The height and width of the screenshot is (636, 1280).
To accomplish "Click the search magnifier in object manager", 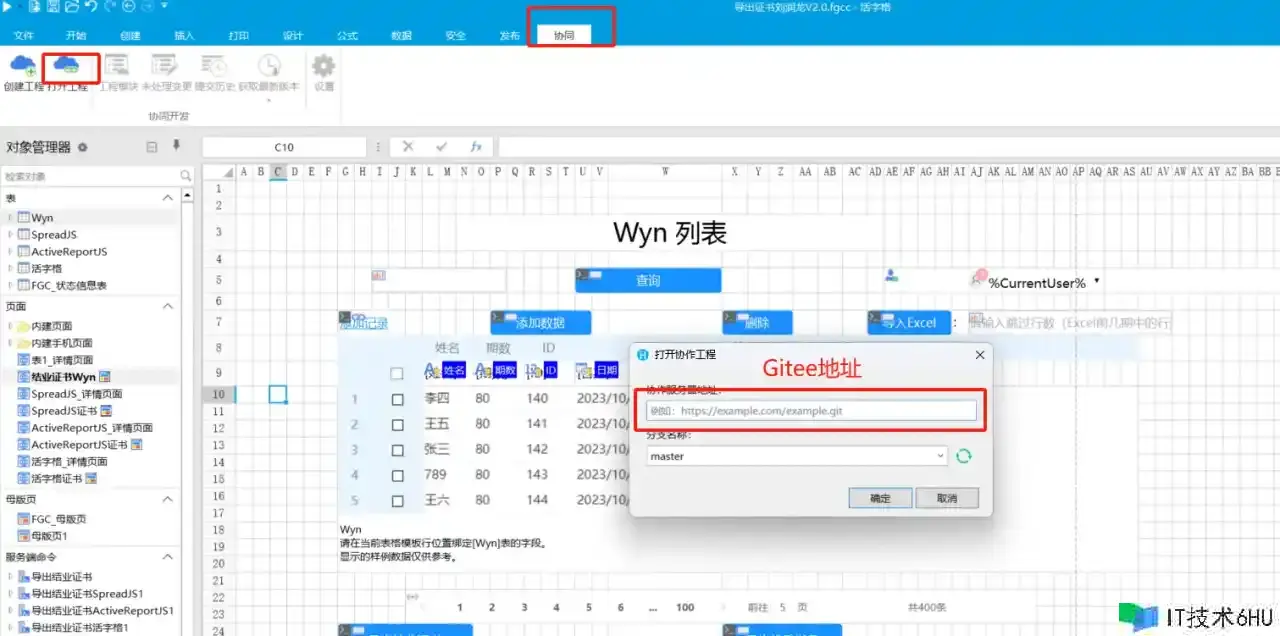I will point(186,176).
